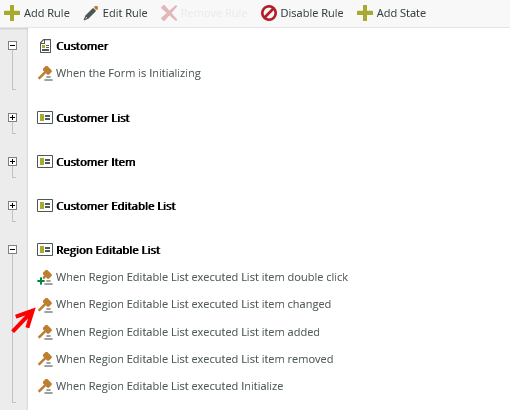
Task: Click the gavel icon for List item double click
Action: [45, 277]
